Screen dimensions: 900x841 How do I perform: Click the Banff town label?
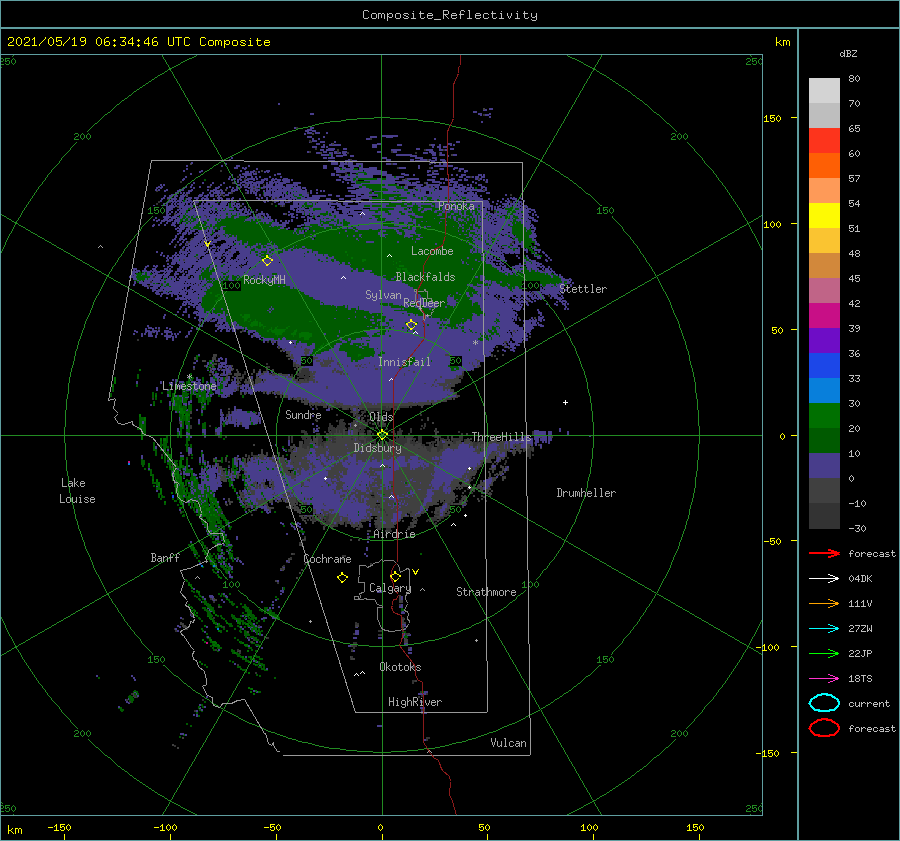point(165,557)
